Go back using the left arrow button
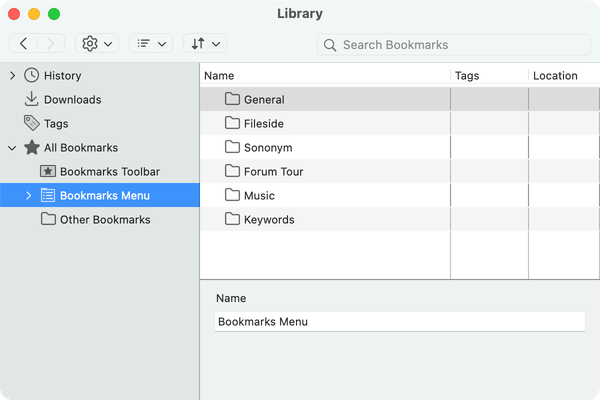Screen dimensions: 600x400 click(23, 44)
